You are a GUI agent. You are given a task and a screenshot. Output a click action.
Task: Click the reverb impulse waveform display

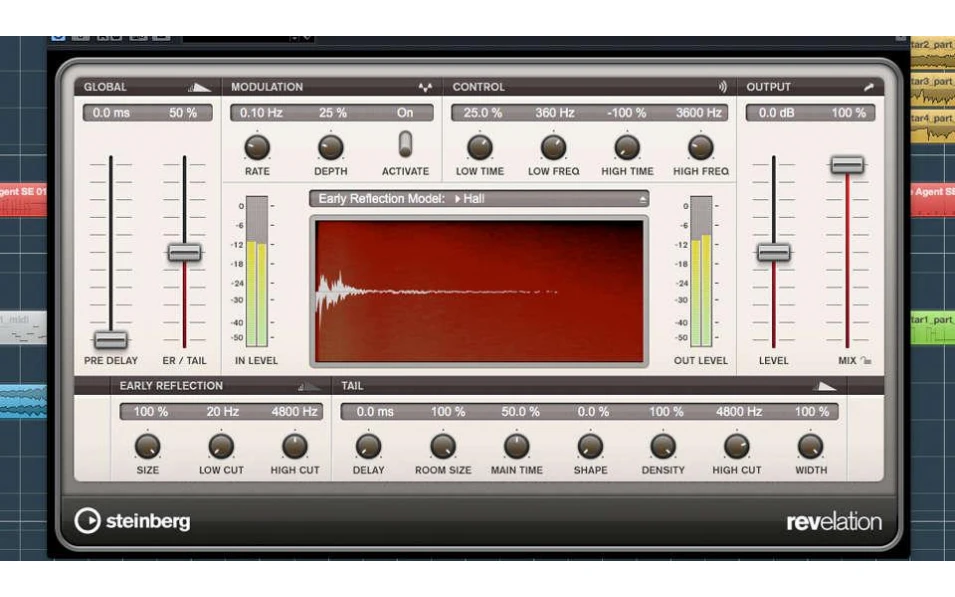(x=480, y=289)
